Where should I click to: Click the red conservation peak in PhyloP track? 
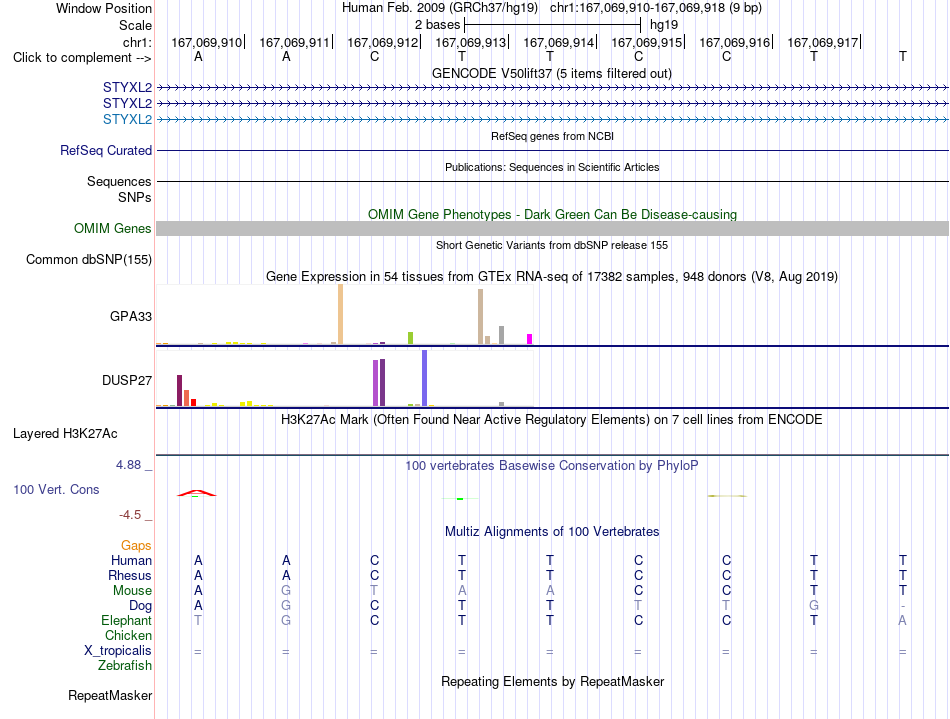point(196,493)
